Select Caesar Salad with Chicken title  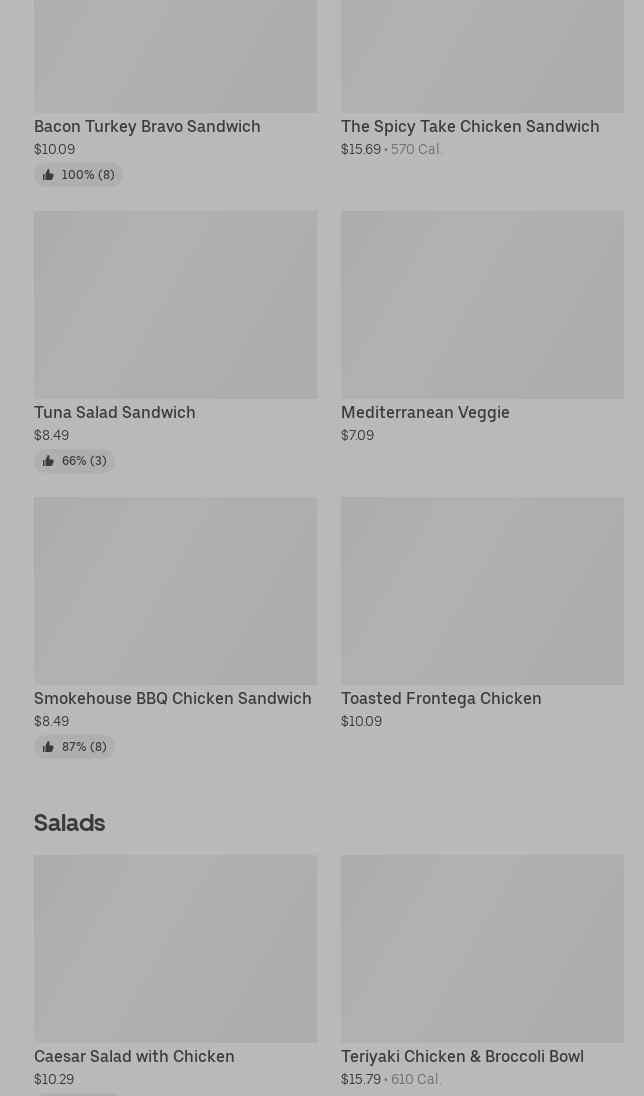pyautogui.click(x=134, y=1057)
